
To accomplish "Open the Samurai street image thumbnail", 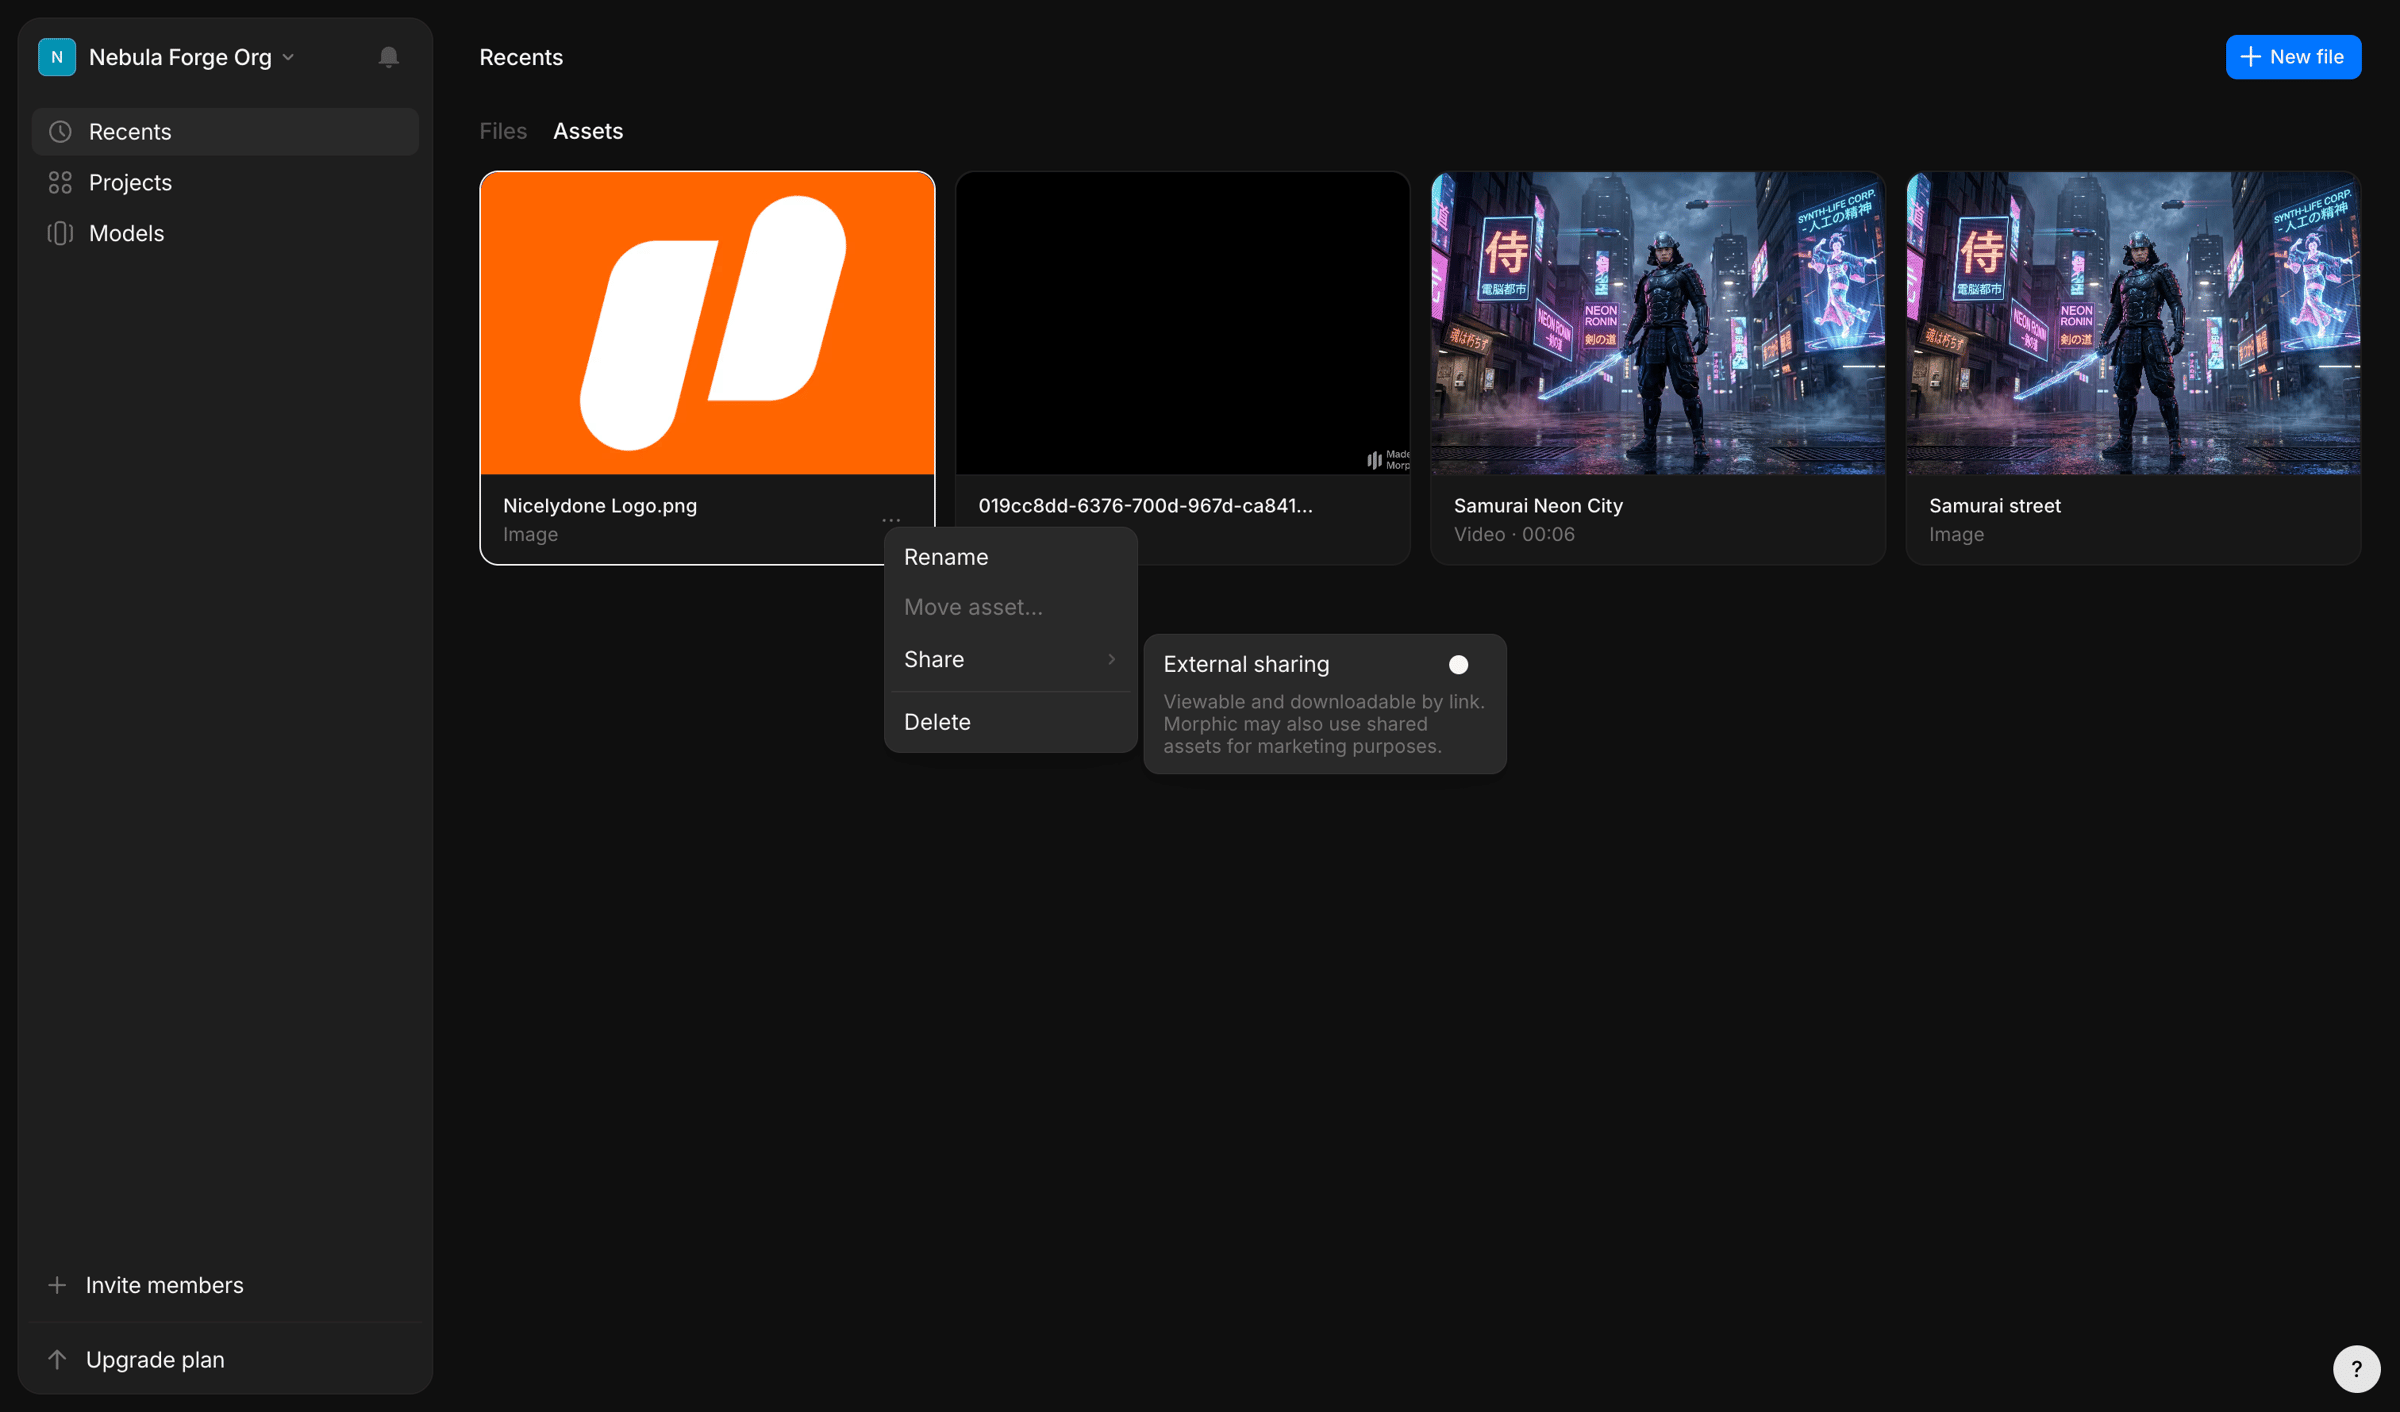I will click(2133, 323).
